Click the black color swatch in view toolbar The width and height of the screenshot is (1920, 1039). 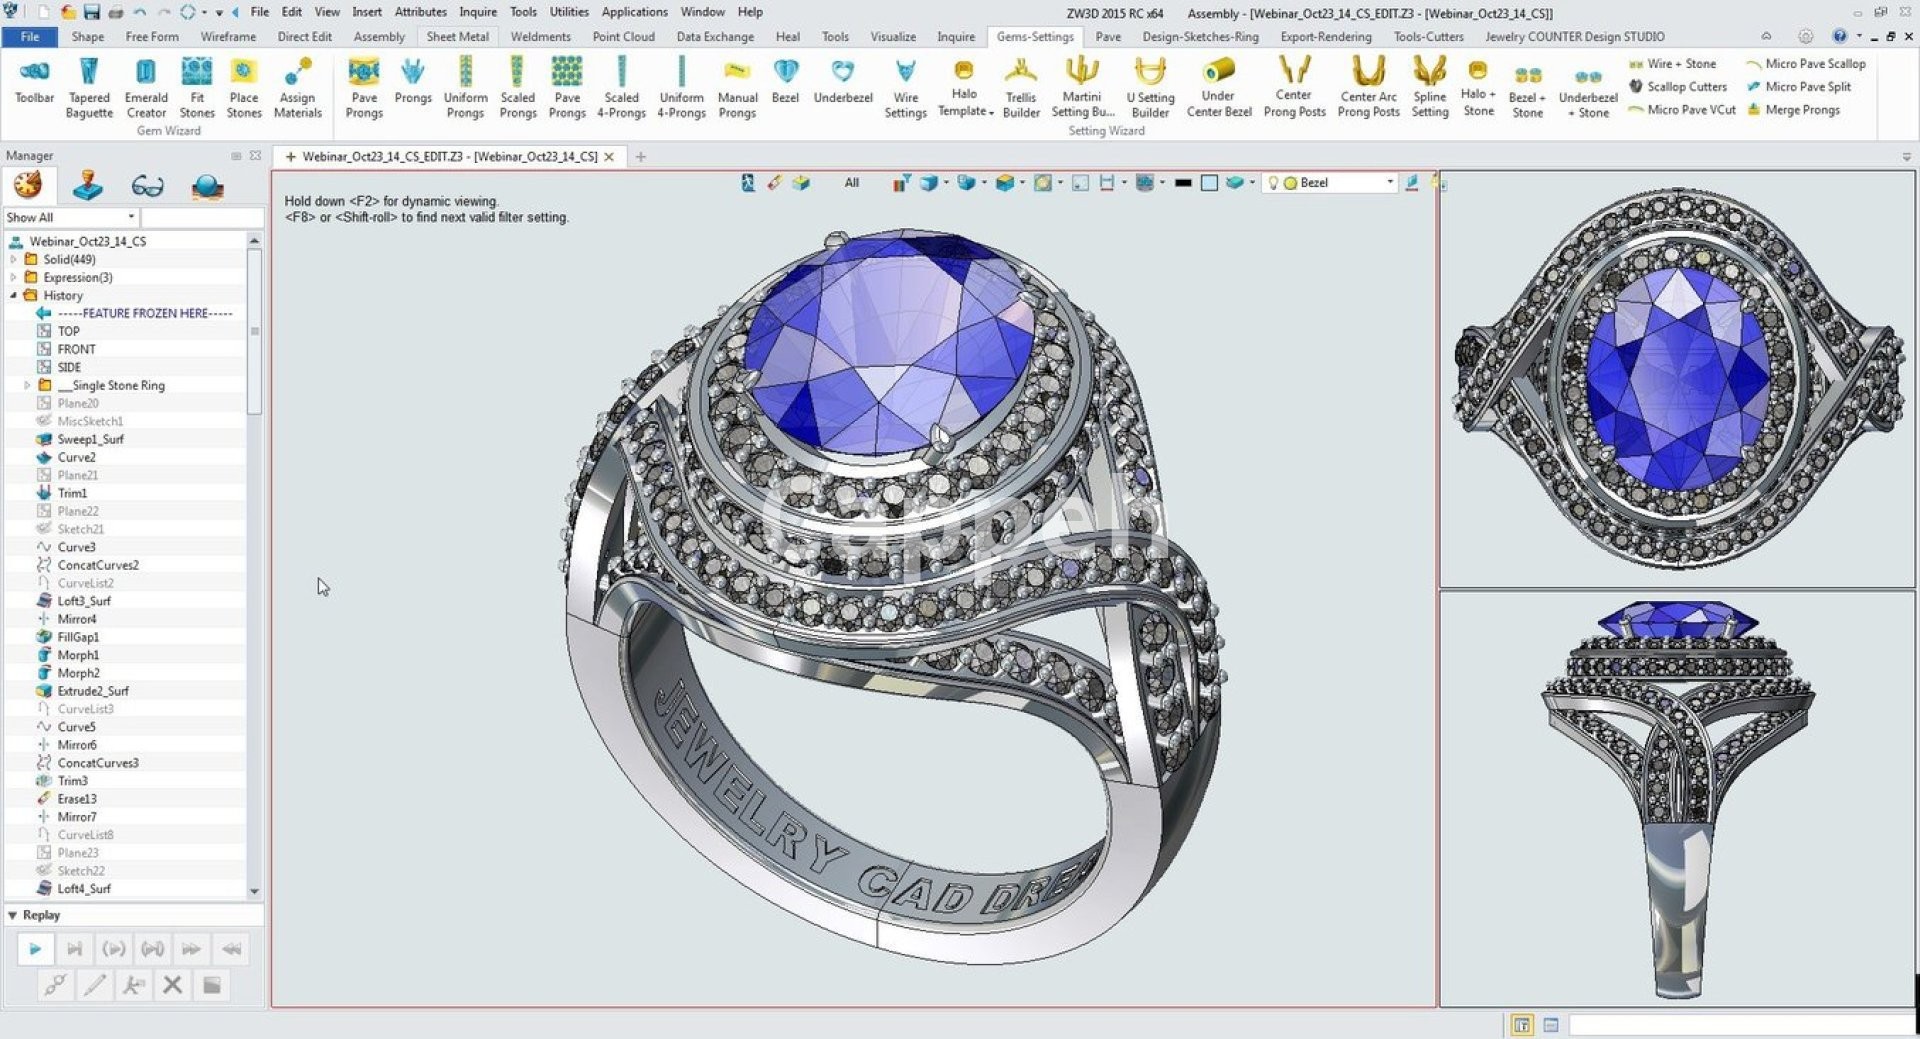(x=1183, y=183)
